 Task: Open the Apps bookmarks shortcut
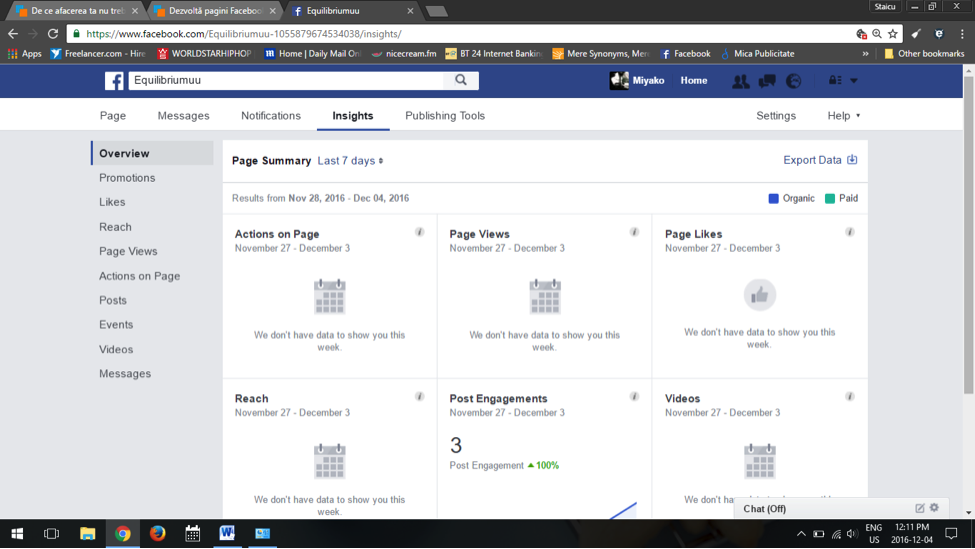pyautogui.click(x=24, y=53)
